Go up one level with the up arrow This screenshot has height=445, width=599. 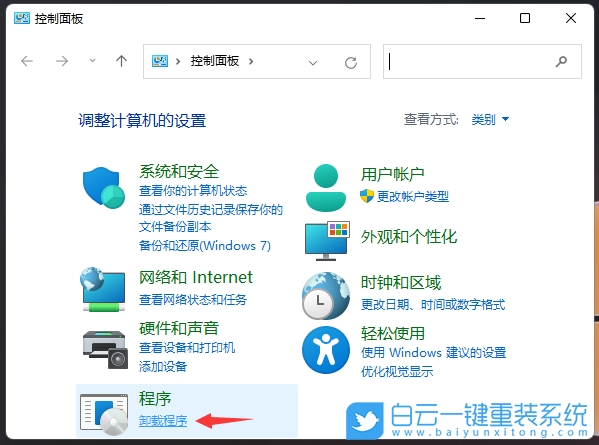(121, 61)
